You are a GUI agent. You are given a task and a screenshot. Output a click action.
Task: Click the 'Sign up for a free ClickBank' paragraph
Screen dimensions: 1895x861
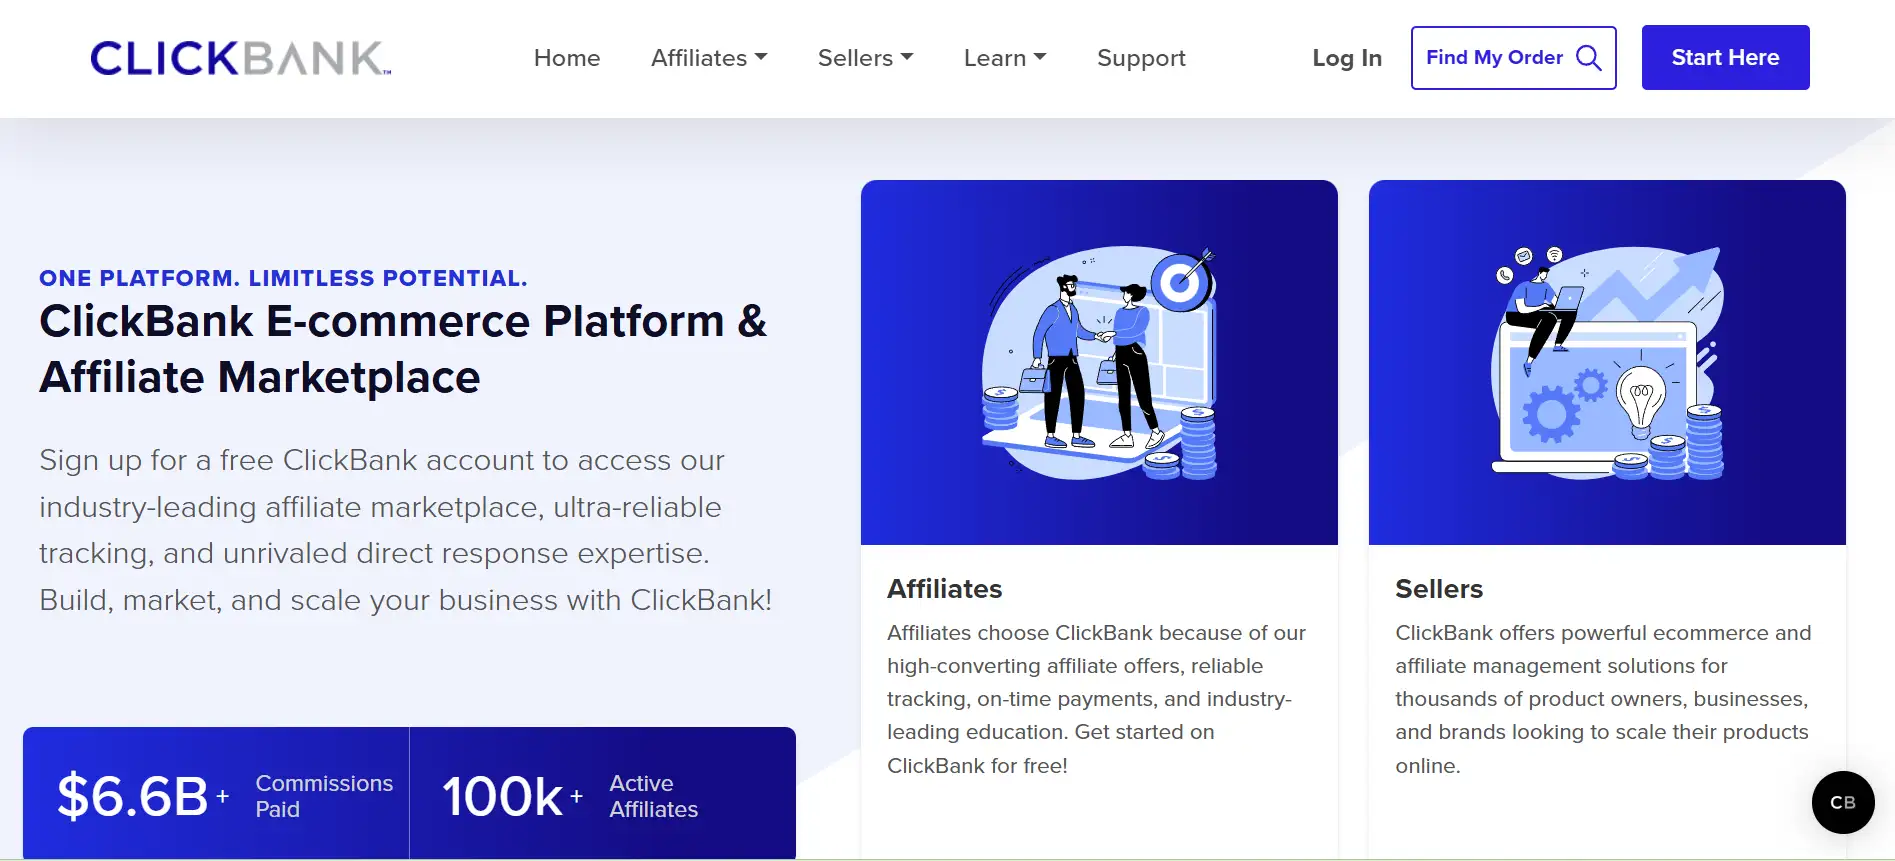(x=406, y=530)
